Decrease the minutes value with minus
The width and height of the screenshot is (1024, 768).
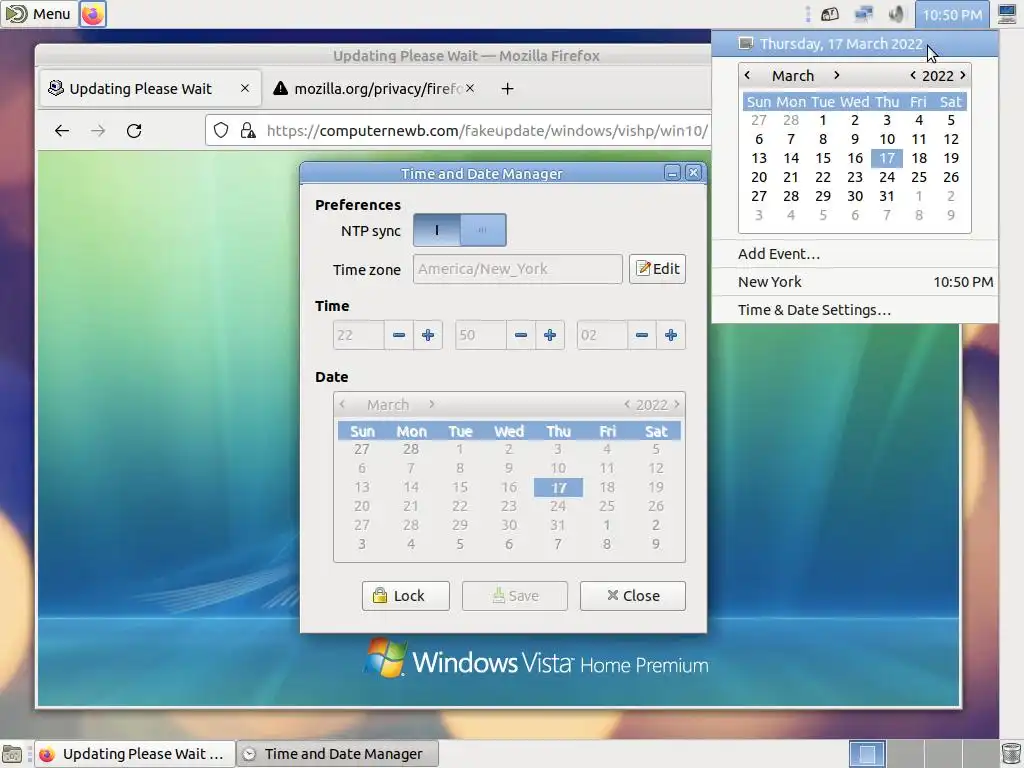(520, 335)
